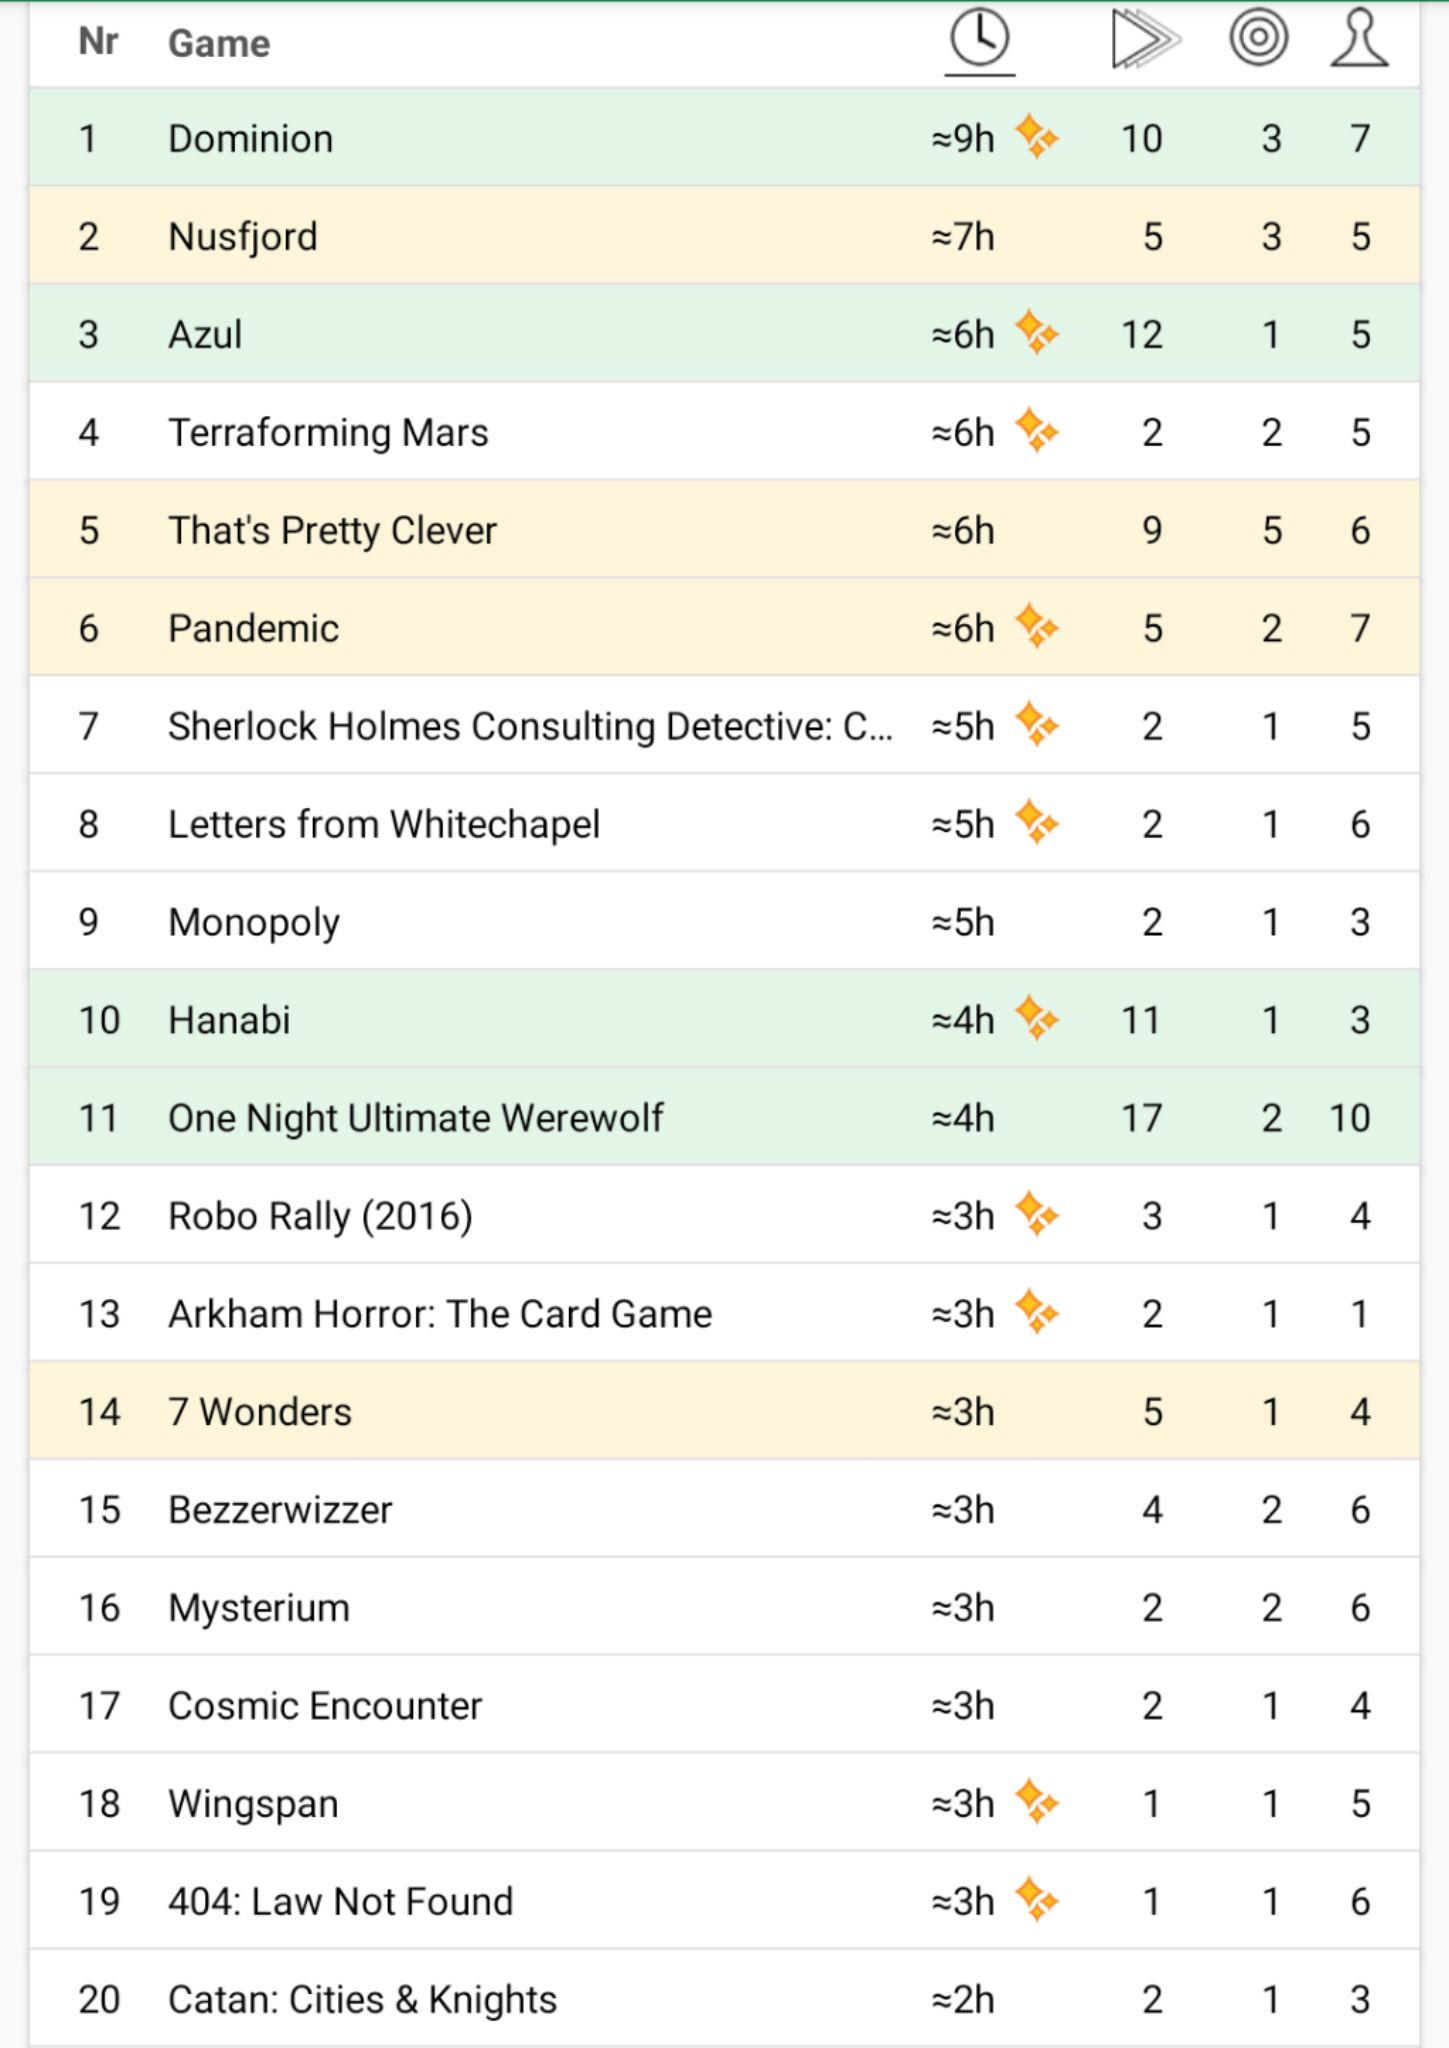1449x2048 pixels.
Task: Sort by play time clock icon
Action: (x=979, y=40)
